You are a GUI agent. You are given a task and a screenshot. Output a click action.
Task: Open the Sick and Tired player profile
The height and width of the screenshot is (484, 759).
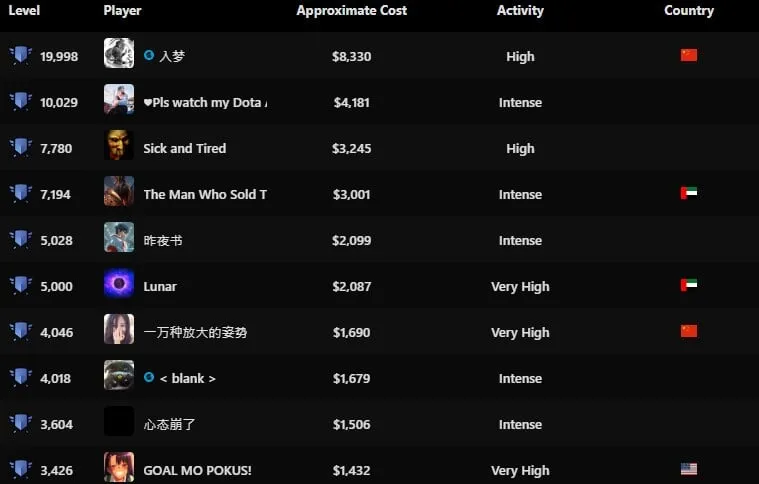click(x=184, y=148)
